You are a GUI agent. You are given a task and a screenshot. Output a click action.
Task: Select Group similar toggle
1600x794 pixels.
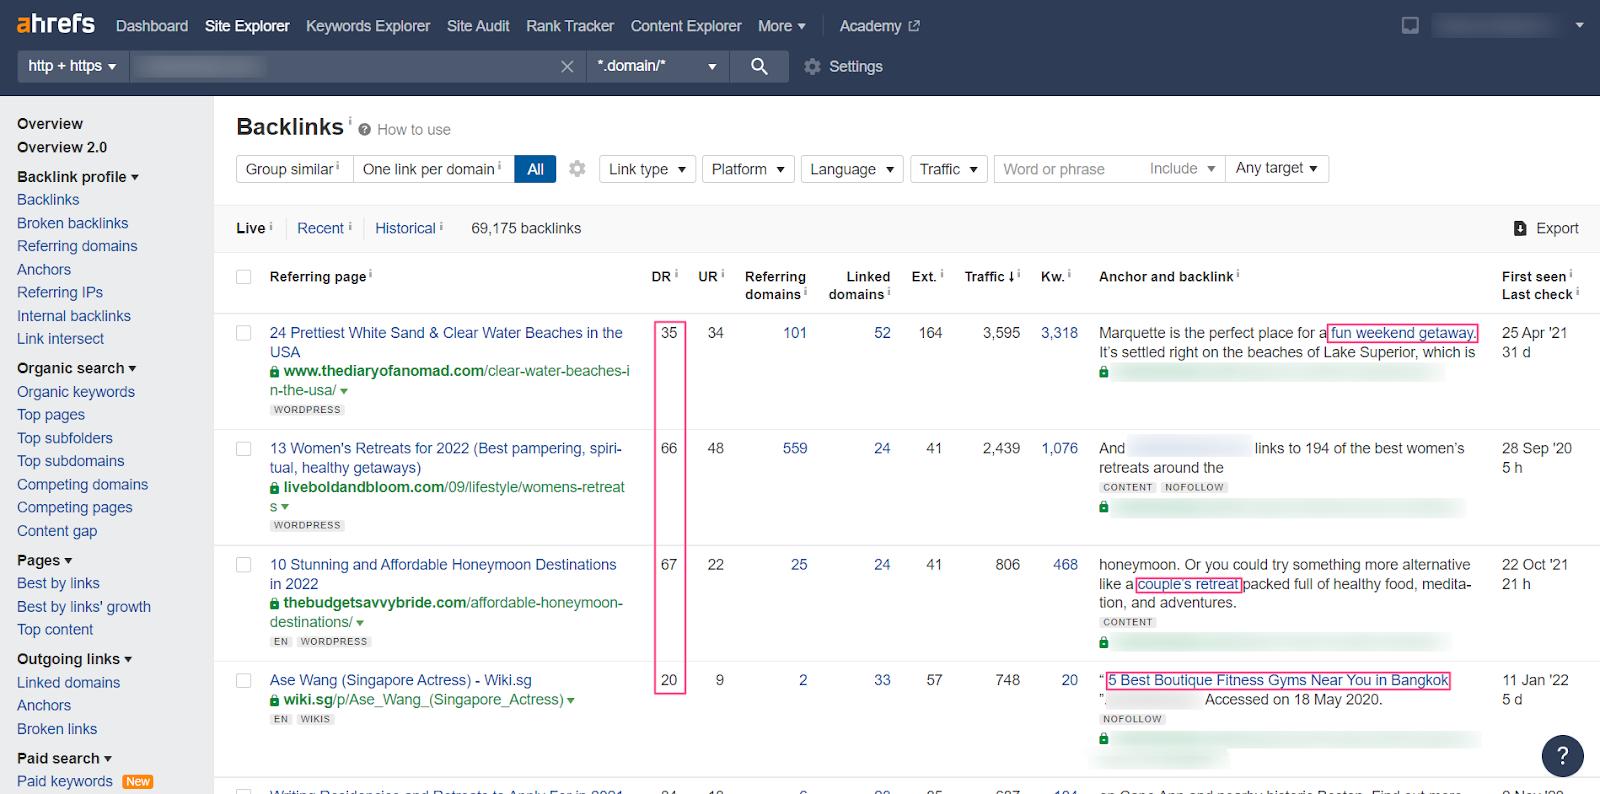294,169
